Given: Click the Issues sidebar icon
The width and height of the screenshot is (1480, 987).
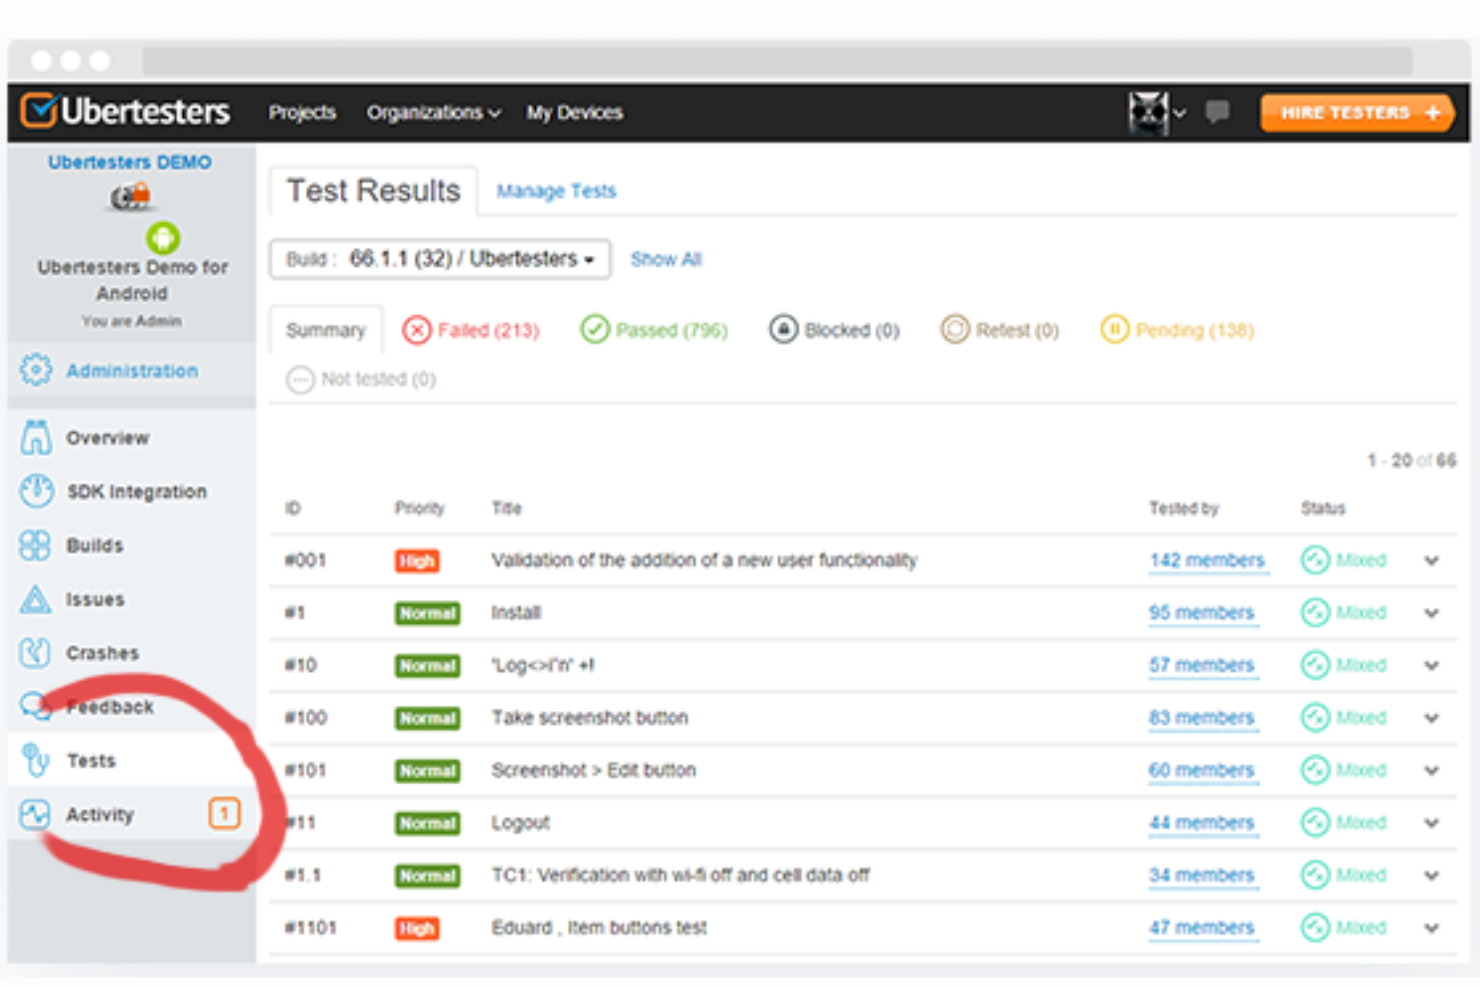Looking at the screenshot, I should (x=35, y=599).
